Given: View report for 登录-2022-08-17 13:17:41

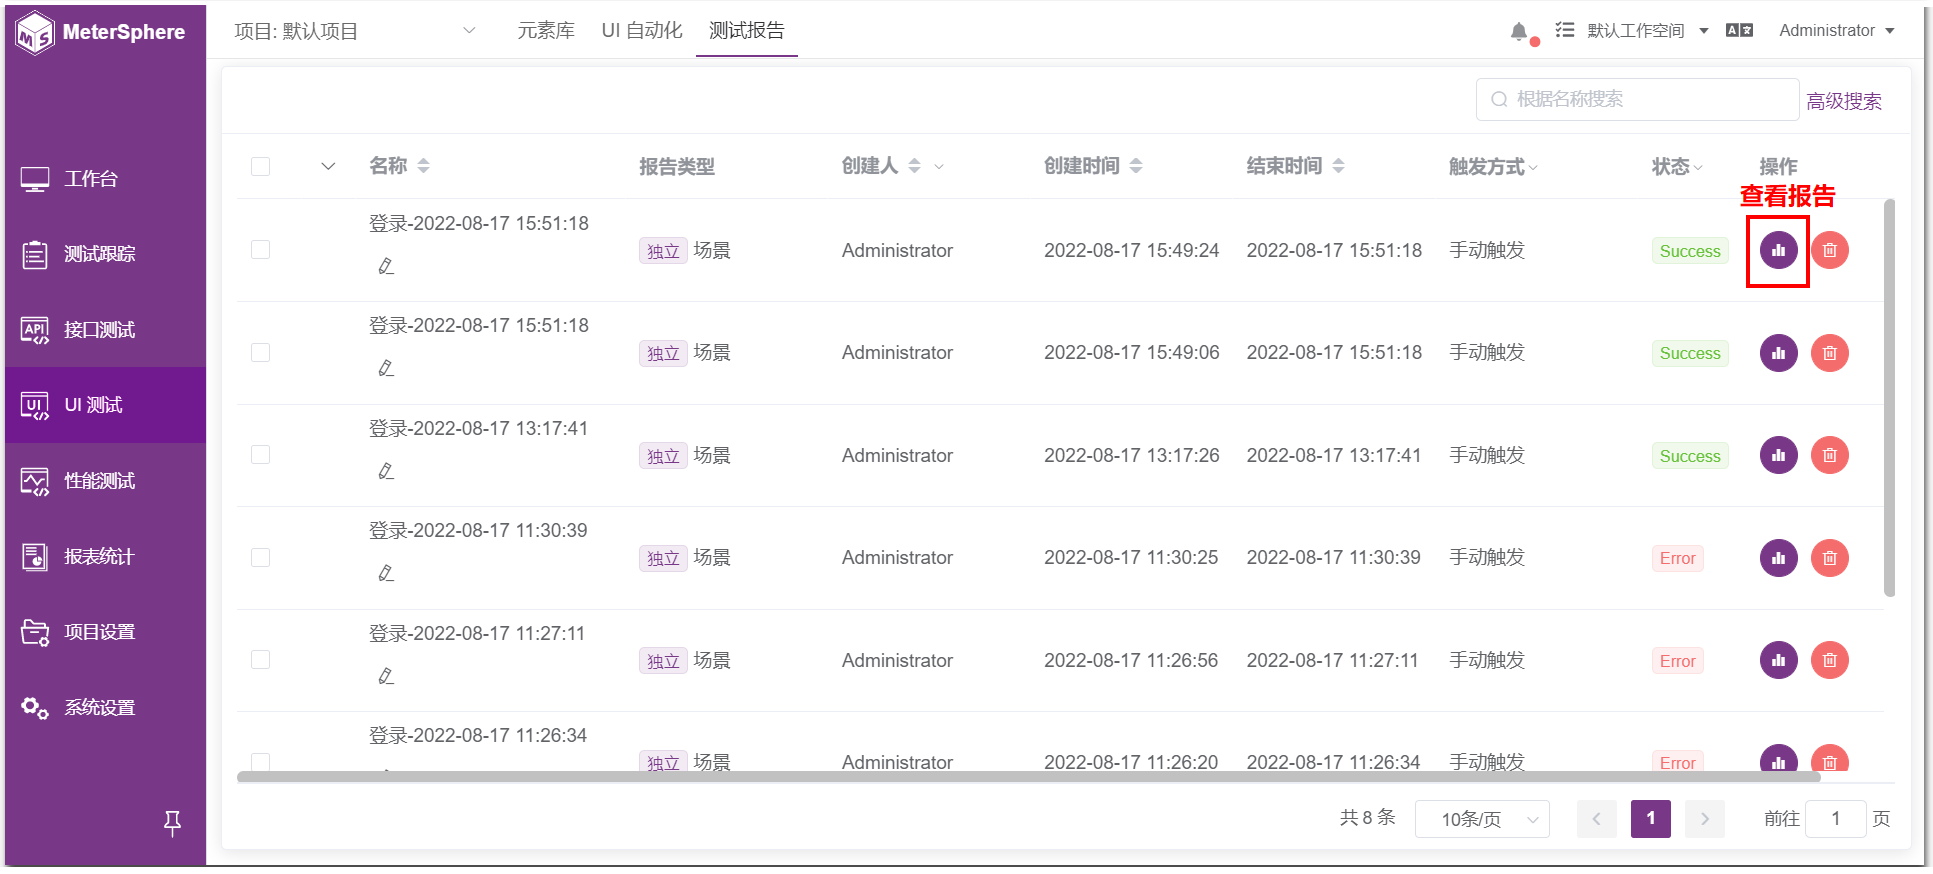Looking at the screenshot, I should click(1778, 455).
